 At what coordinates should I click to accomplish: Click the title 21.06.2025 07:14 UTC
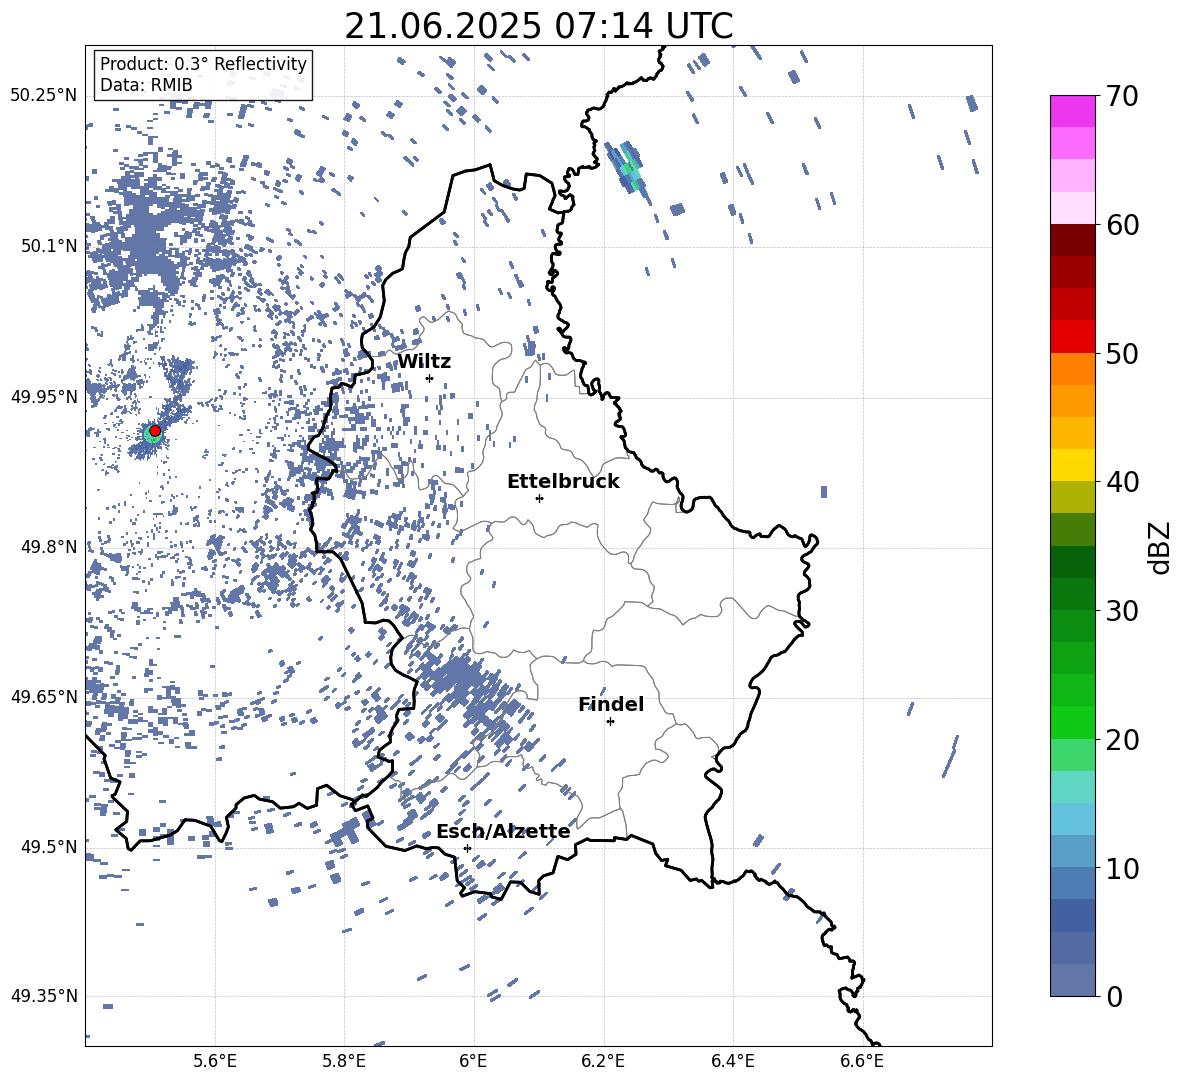click(539, 26)
